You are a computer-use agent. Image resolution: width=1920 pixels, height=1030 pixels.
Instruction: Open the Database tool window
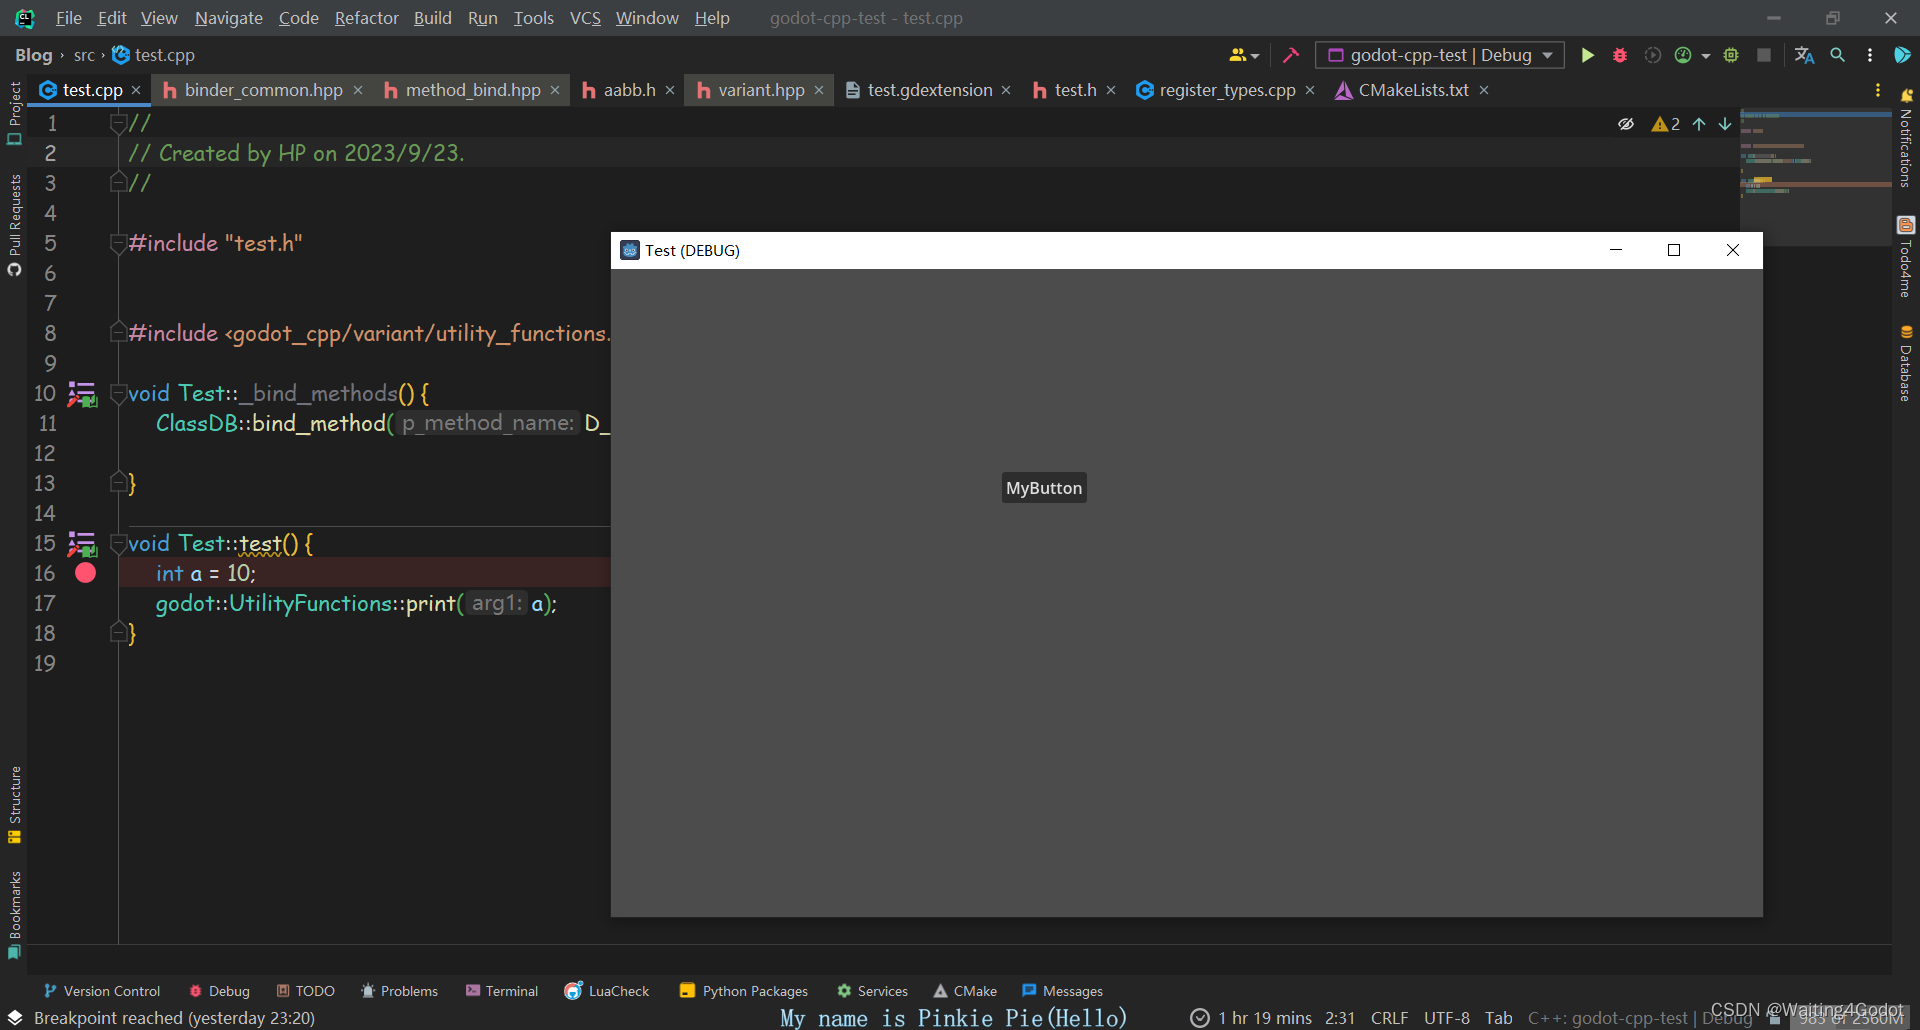(x=1908, y=365)
